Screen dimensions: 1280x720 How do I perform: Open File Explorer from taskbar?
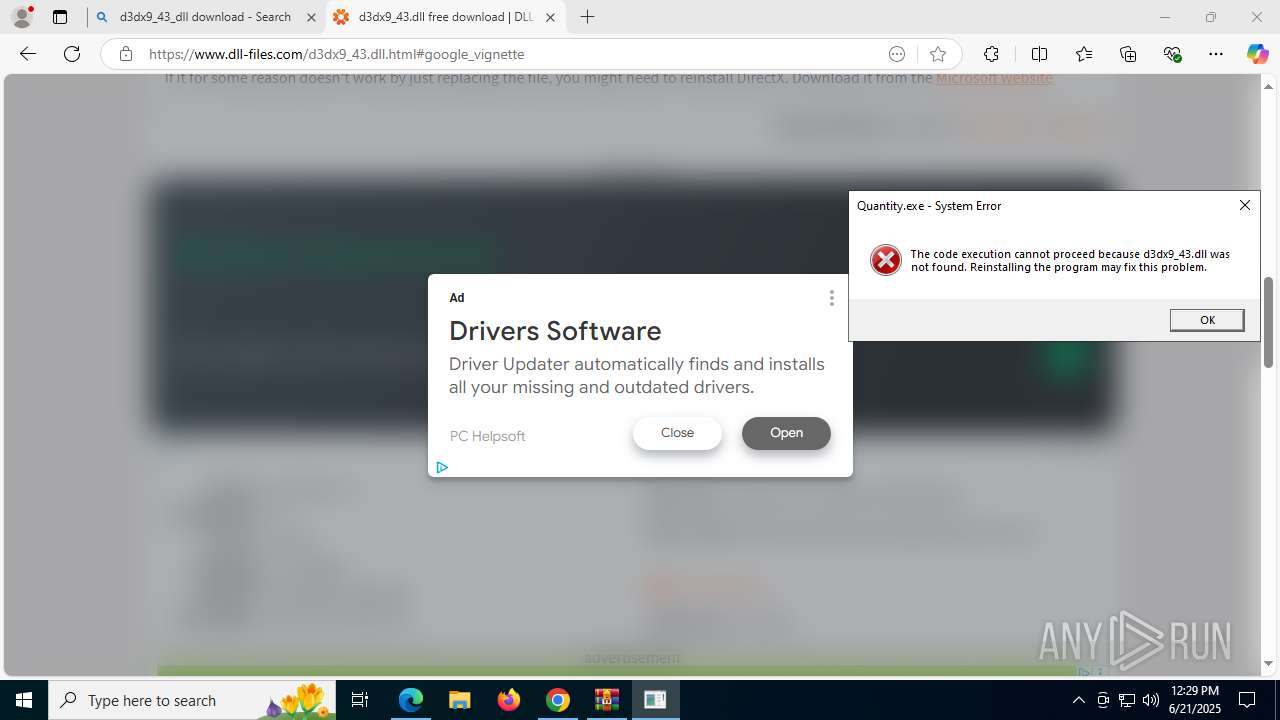pyautogui.click(x=460, y=700)
